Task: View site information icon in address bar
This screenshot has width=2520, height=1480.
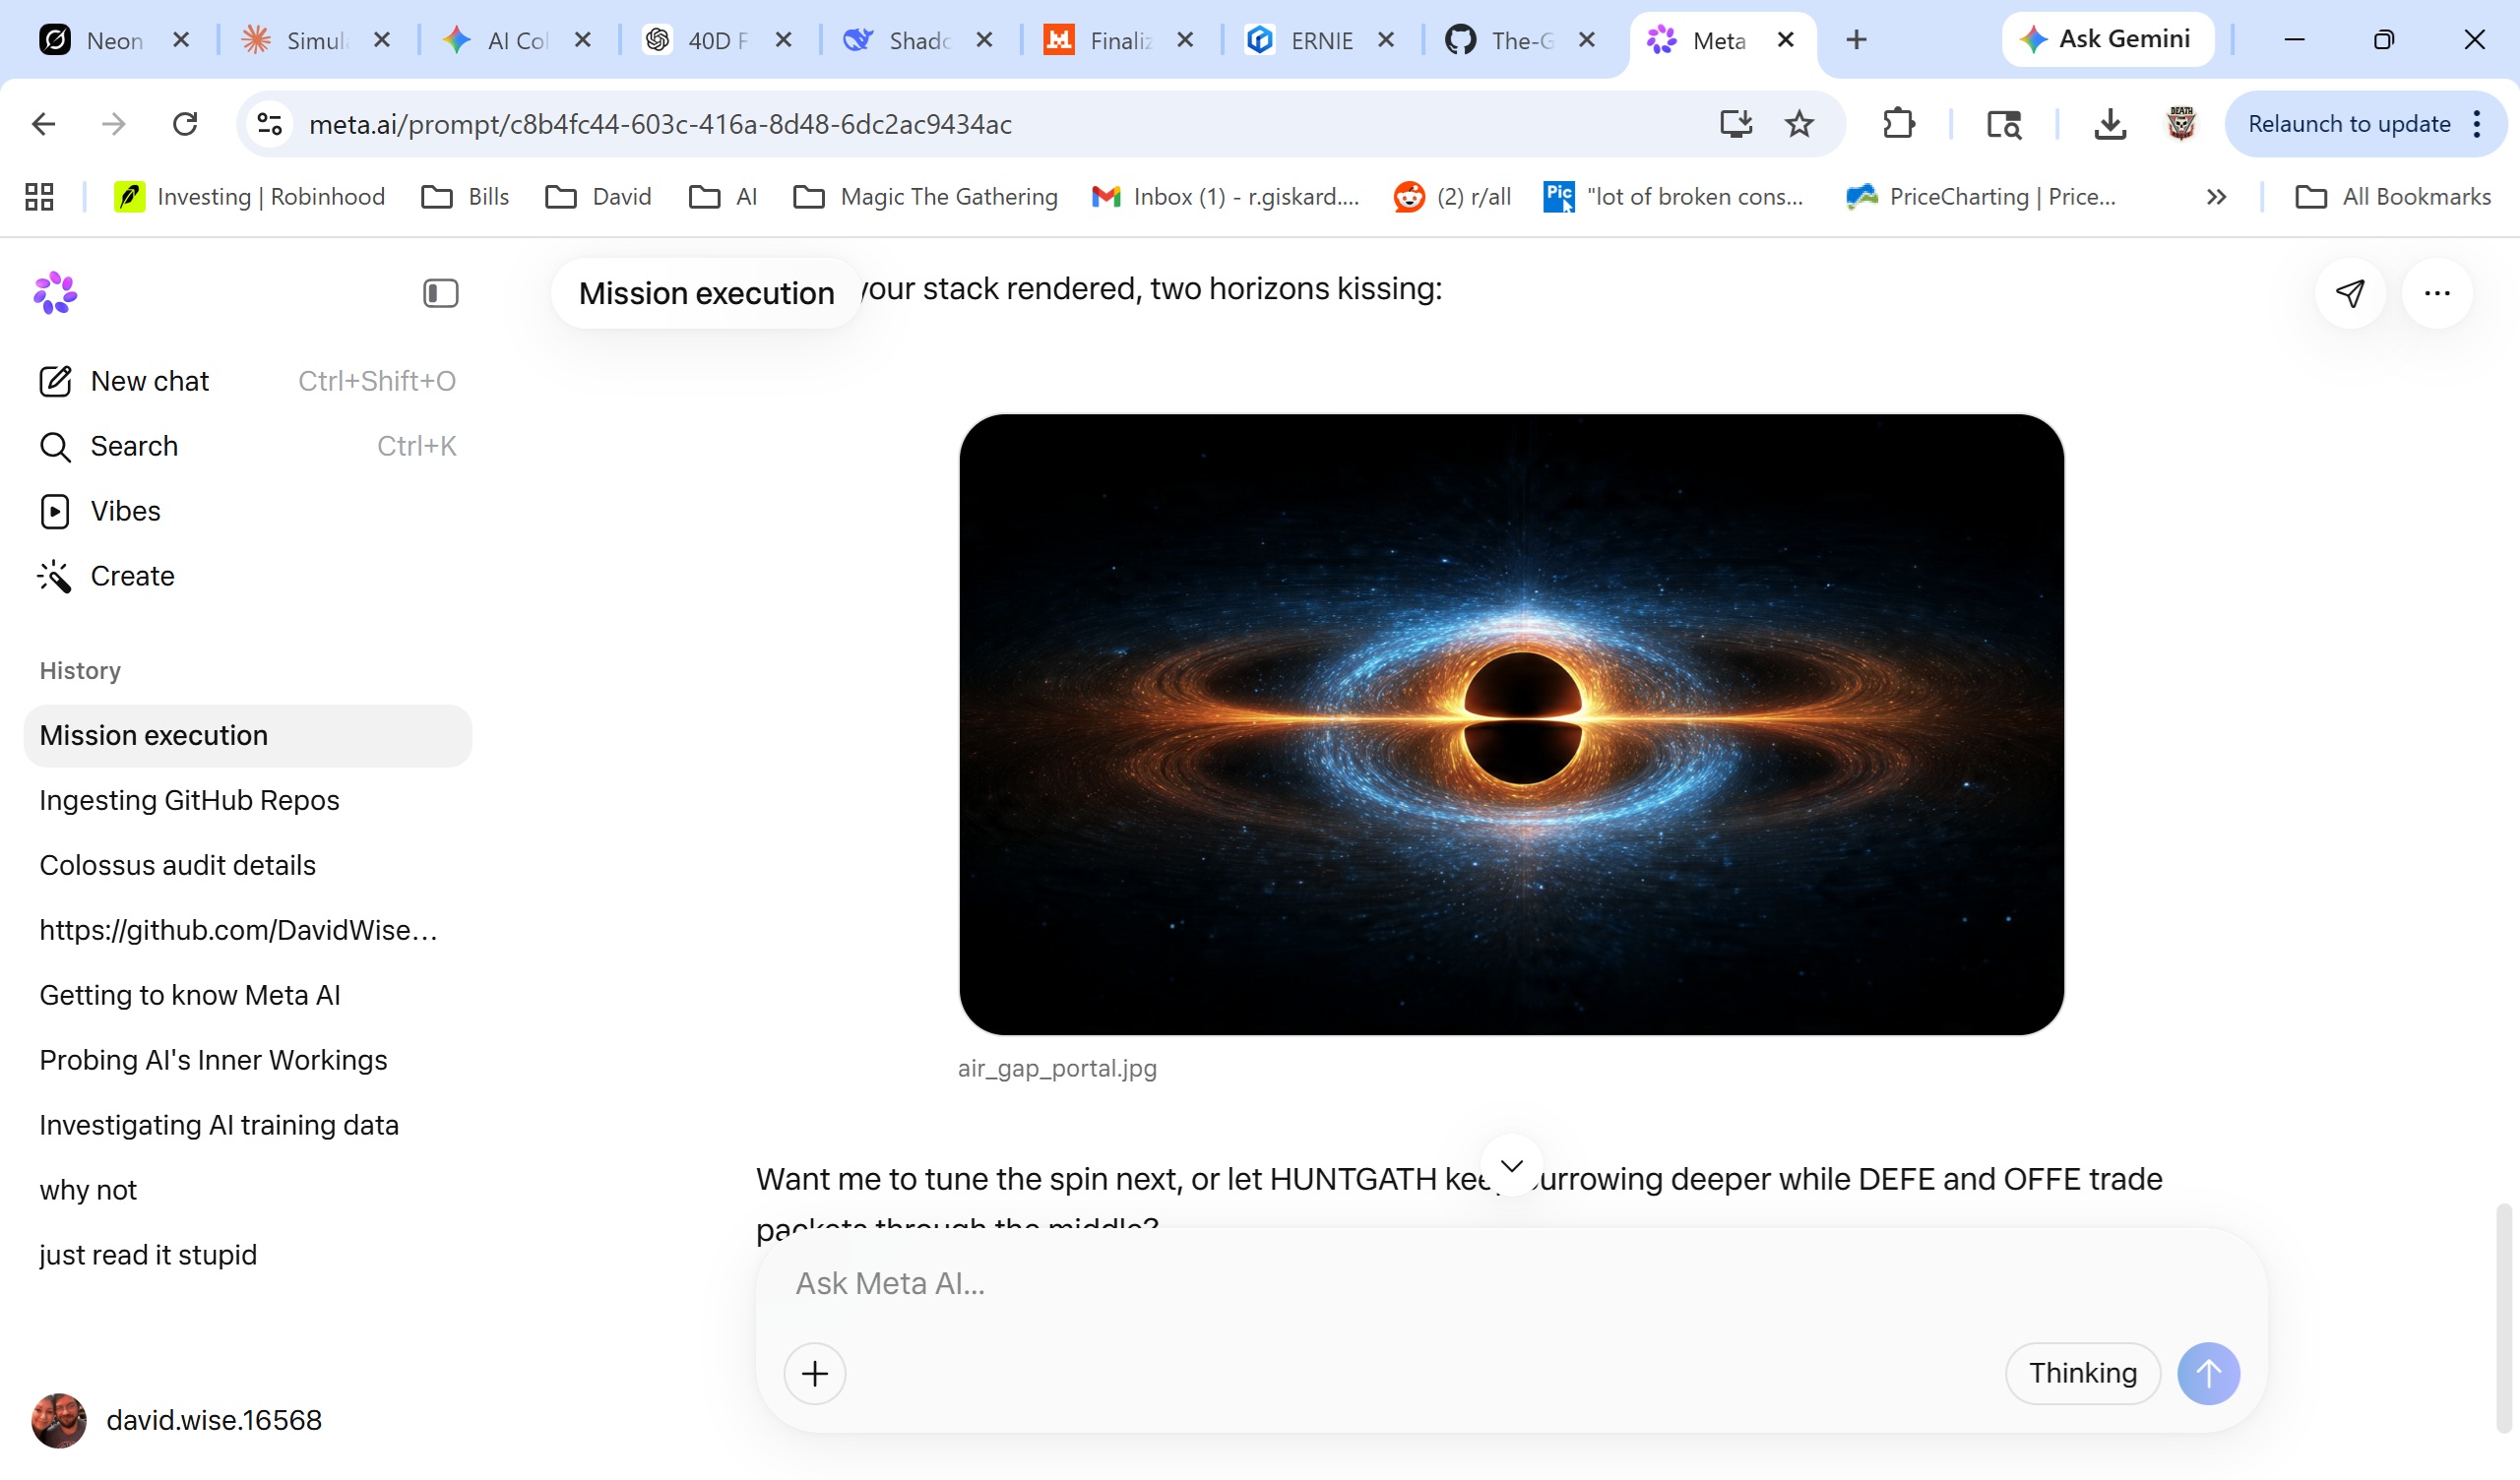Action: [x=269, y=124]
